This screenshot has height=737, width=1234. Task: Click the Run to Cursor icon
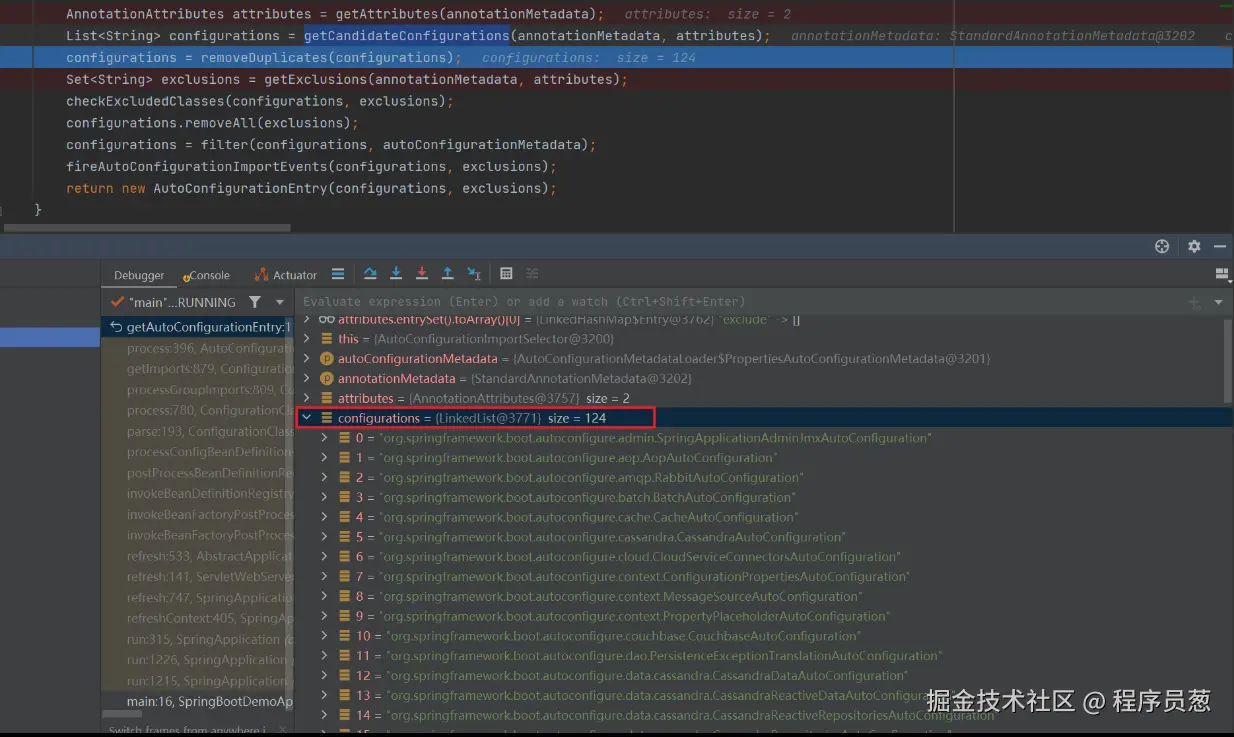(x=474, y=274)
